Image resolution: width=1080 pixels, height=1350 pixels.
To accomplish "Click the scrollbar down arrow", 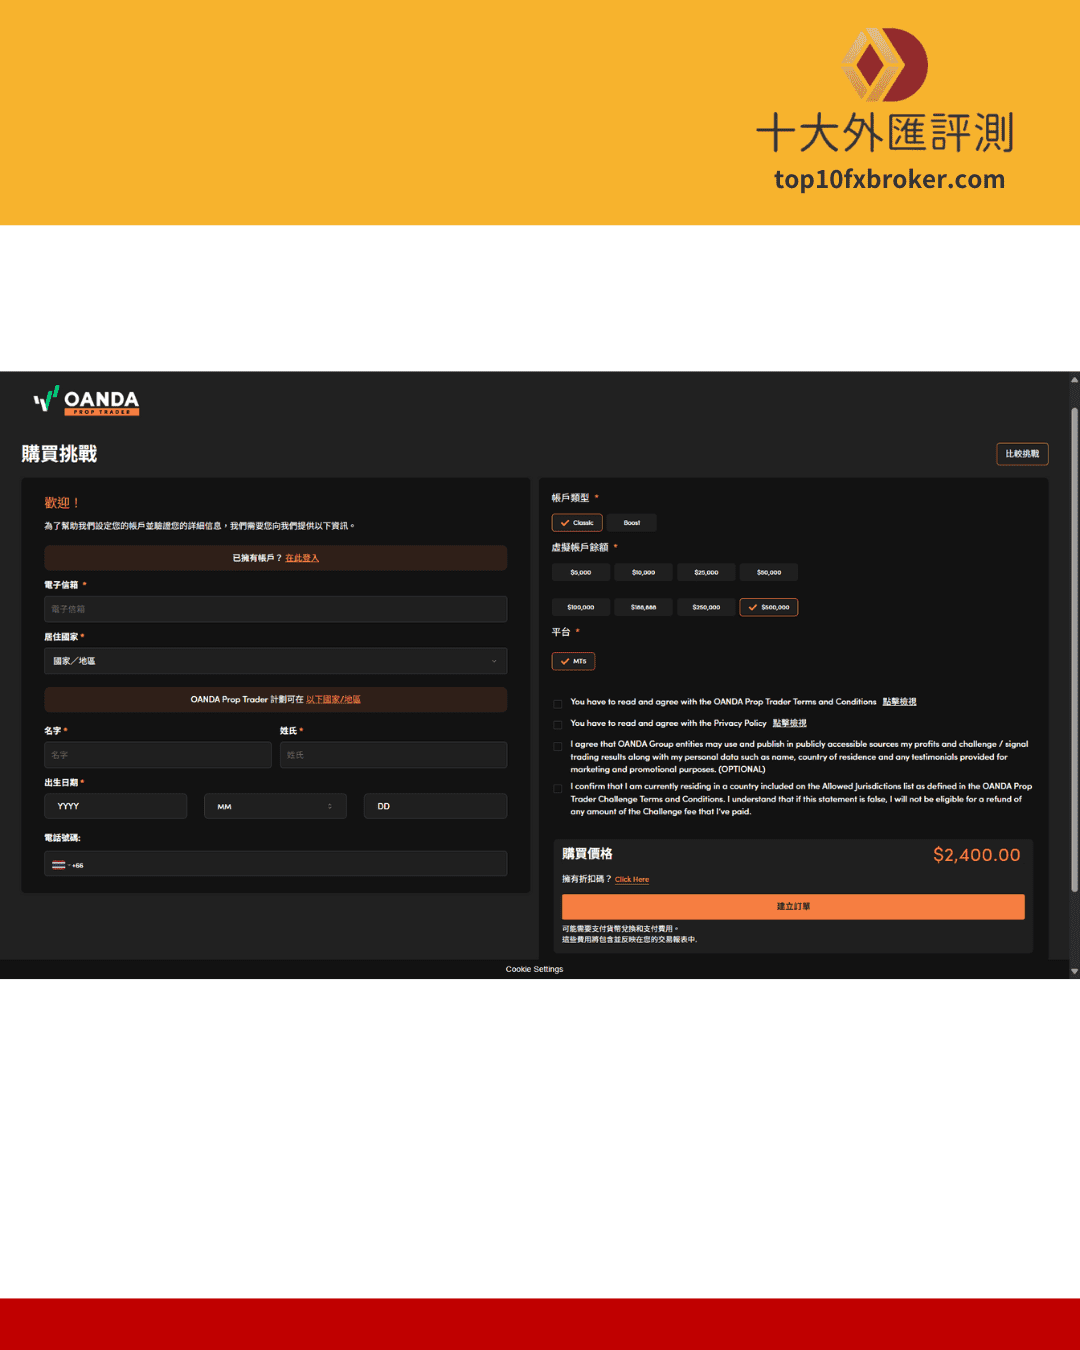I will (x=1074, y=971).
